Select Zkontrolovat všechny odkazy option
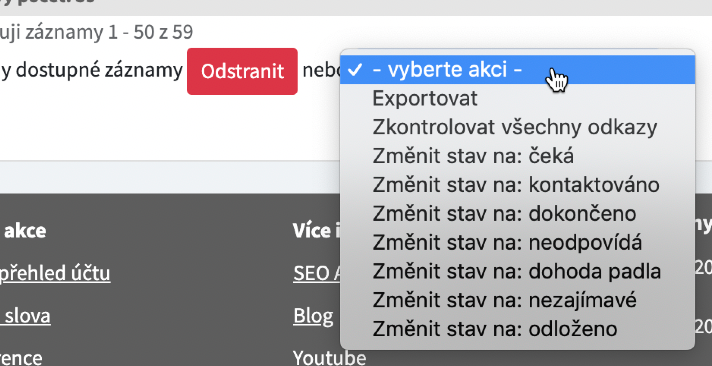712x366 pixels. click(x=517, y=128)
